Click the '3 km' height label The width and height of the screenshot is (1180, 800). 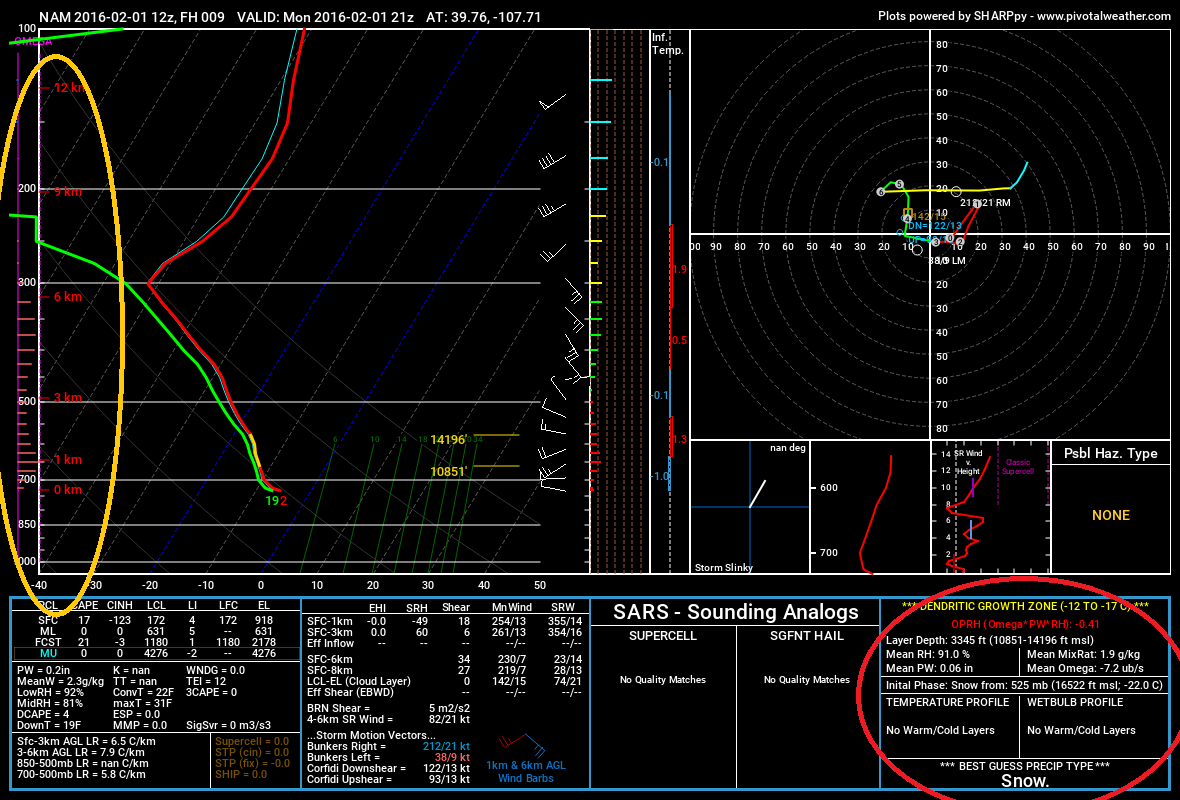tap(68, 397)
